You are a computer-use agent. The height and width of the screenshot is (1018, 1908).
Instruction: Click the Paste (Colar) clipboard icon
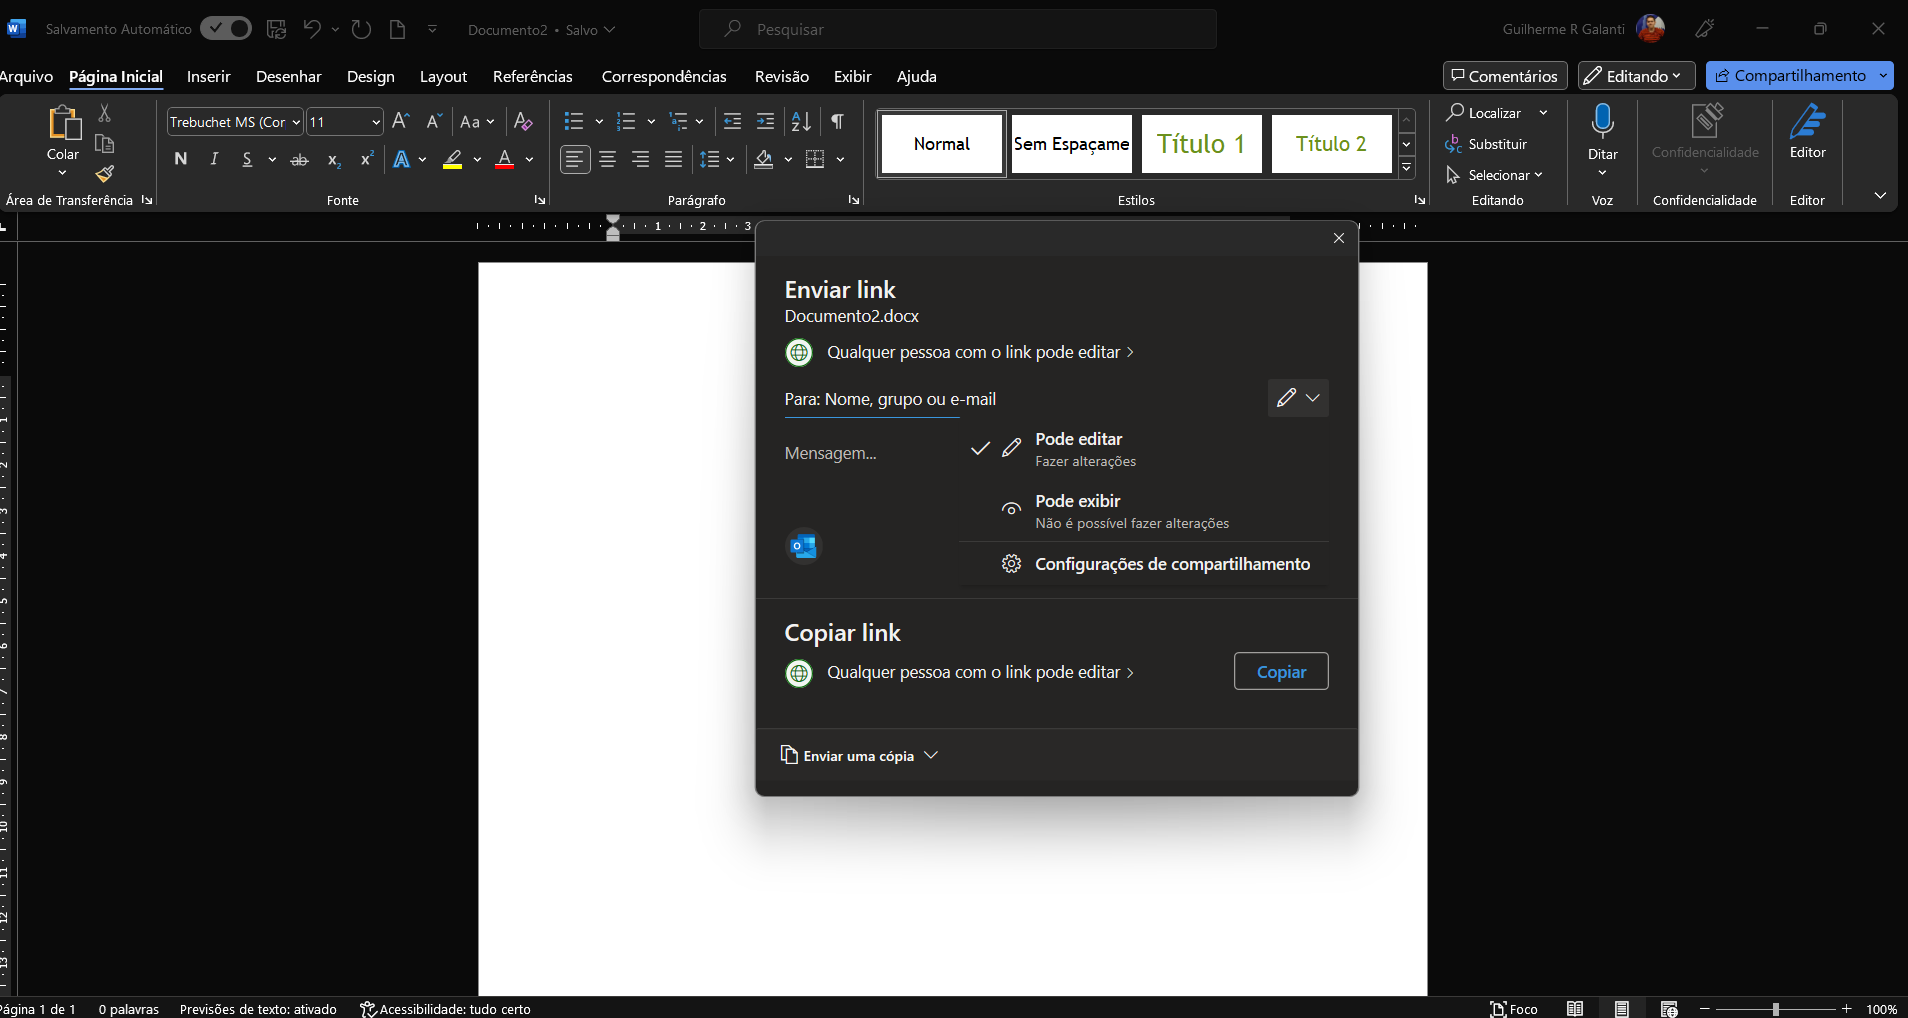(x=64, y=123)
